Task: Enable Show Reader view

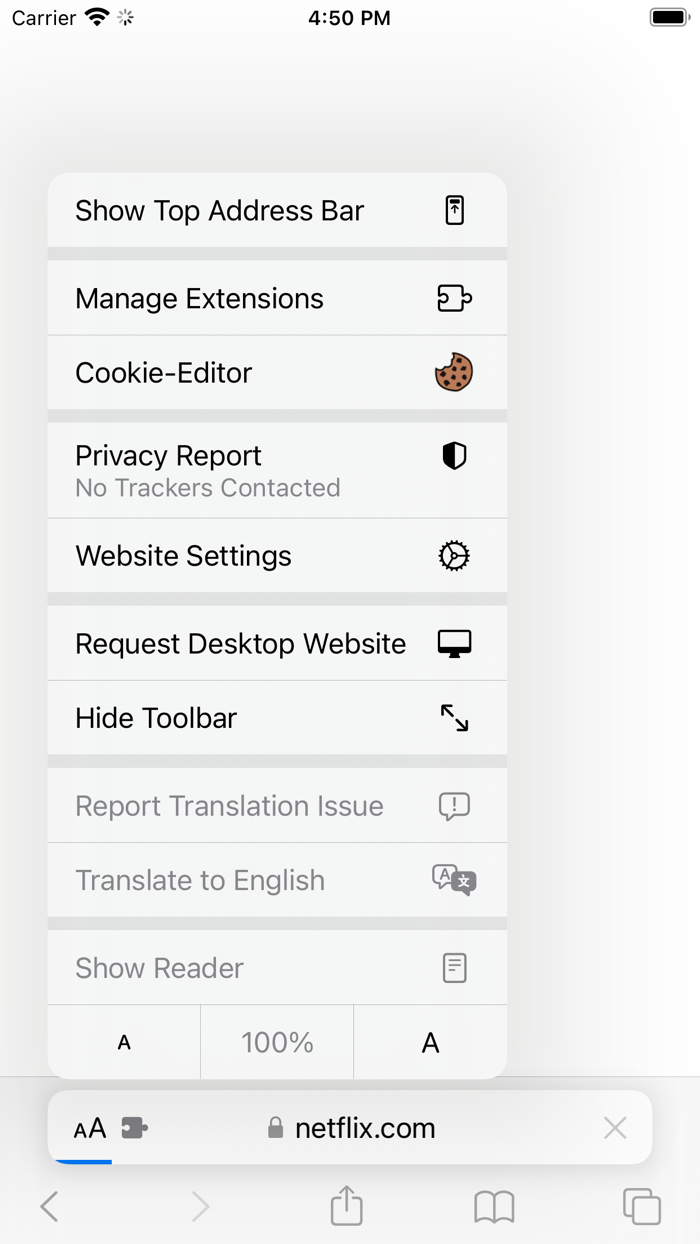Action: 277,967
